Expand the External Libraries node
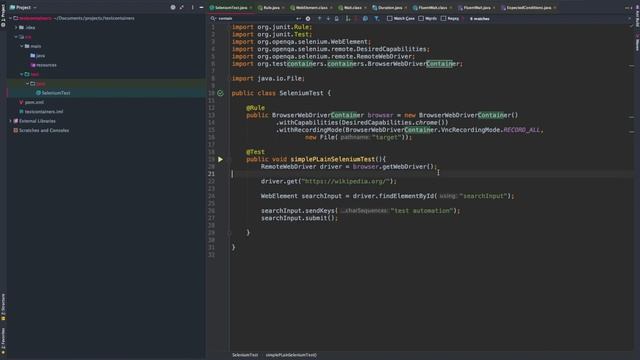This screenshot has height=360, width=640. point(11,121)
